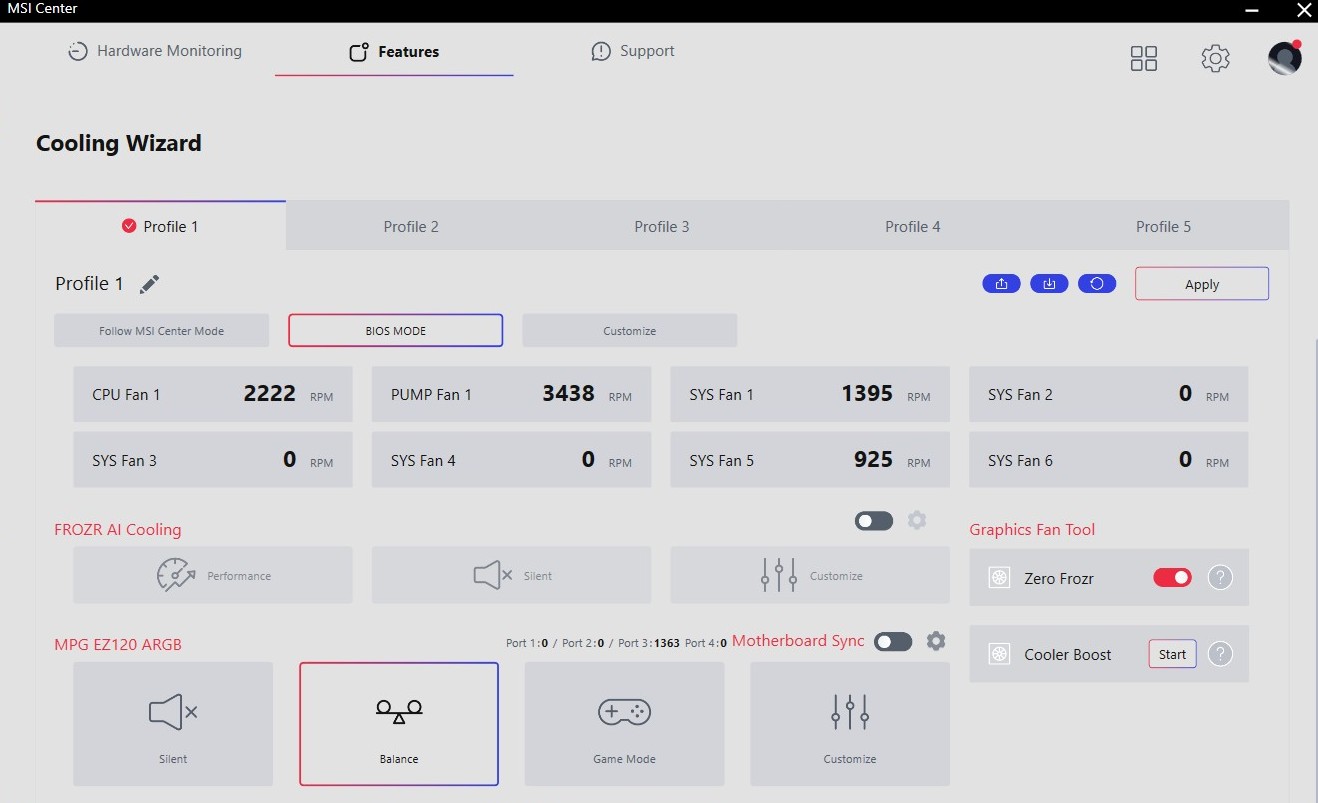Click the SYS Fan 6 tile

(1109, 460)
